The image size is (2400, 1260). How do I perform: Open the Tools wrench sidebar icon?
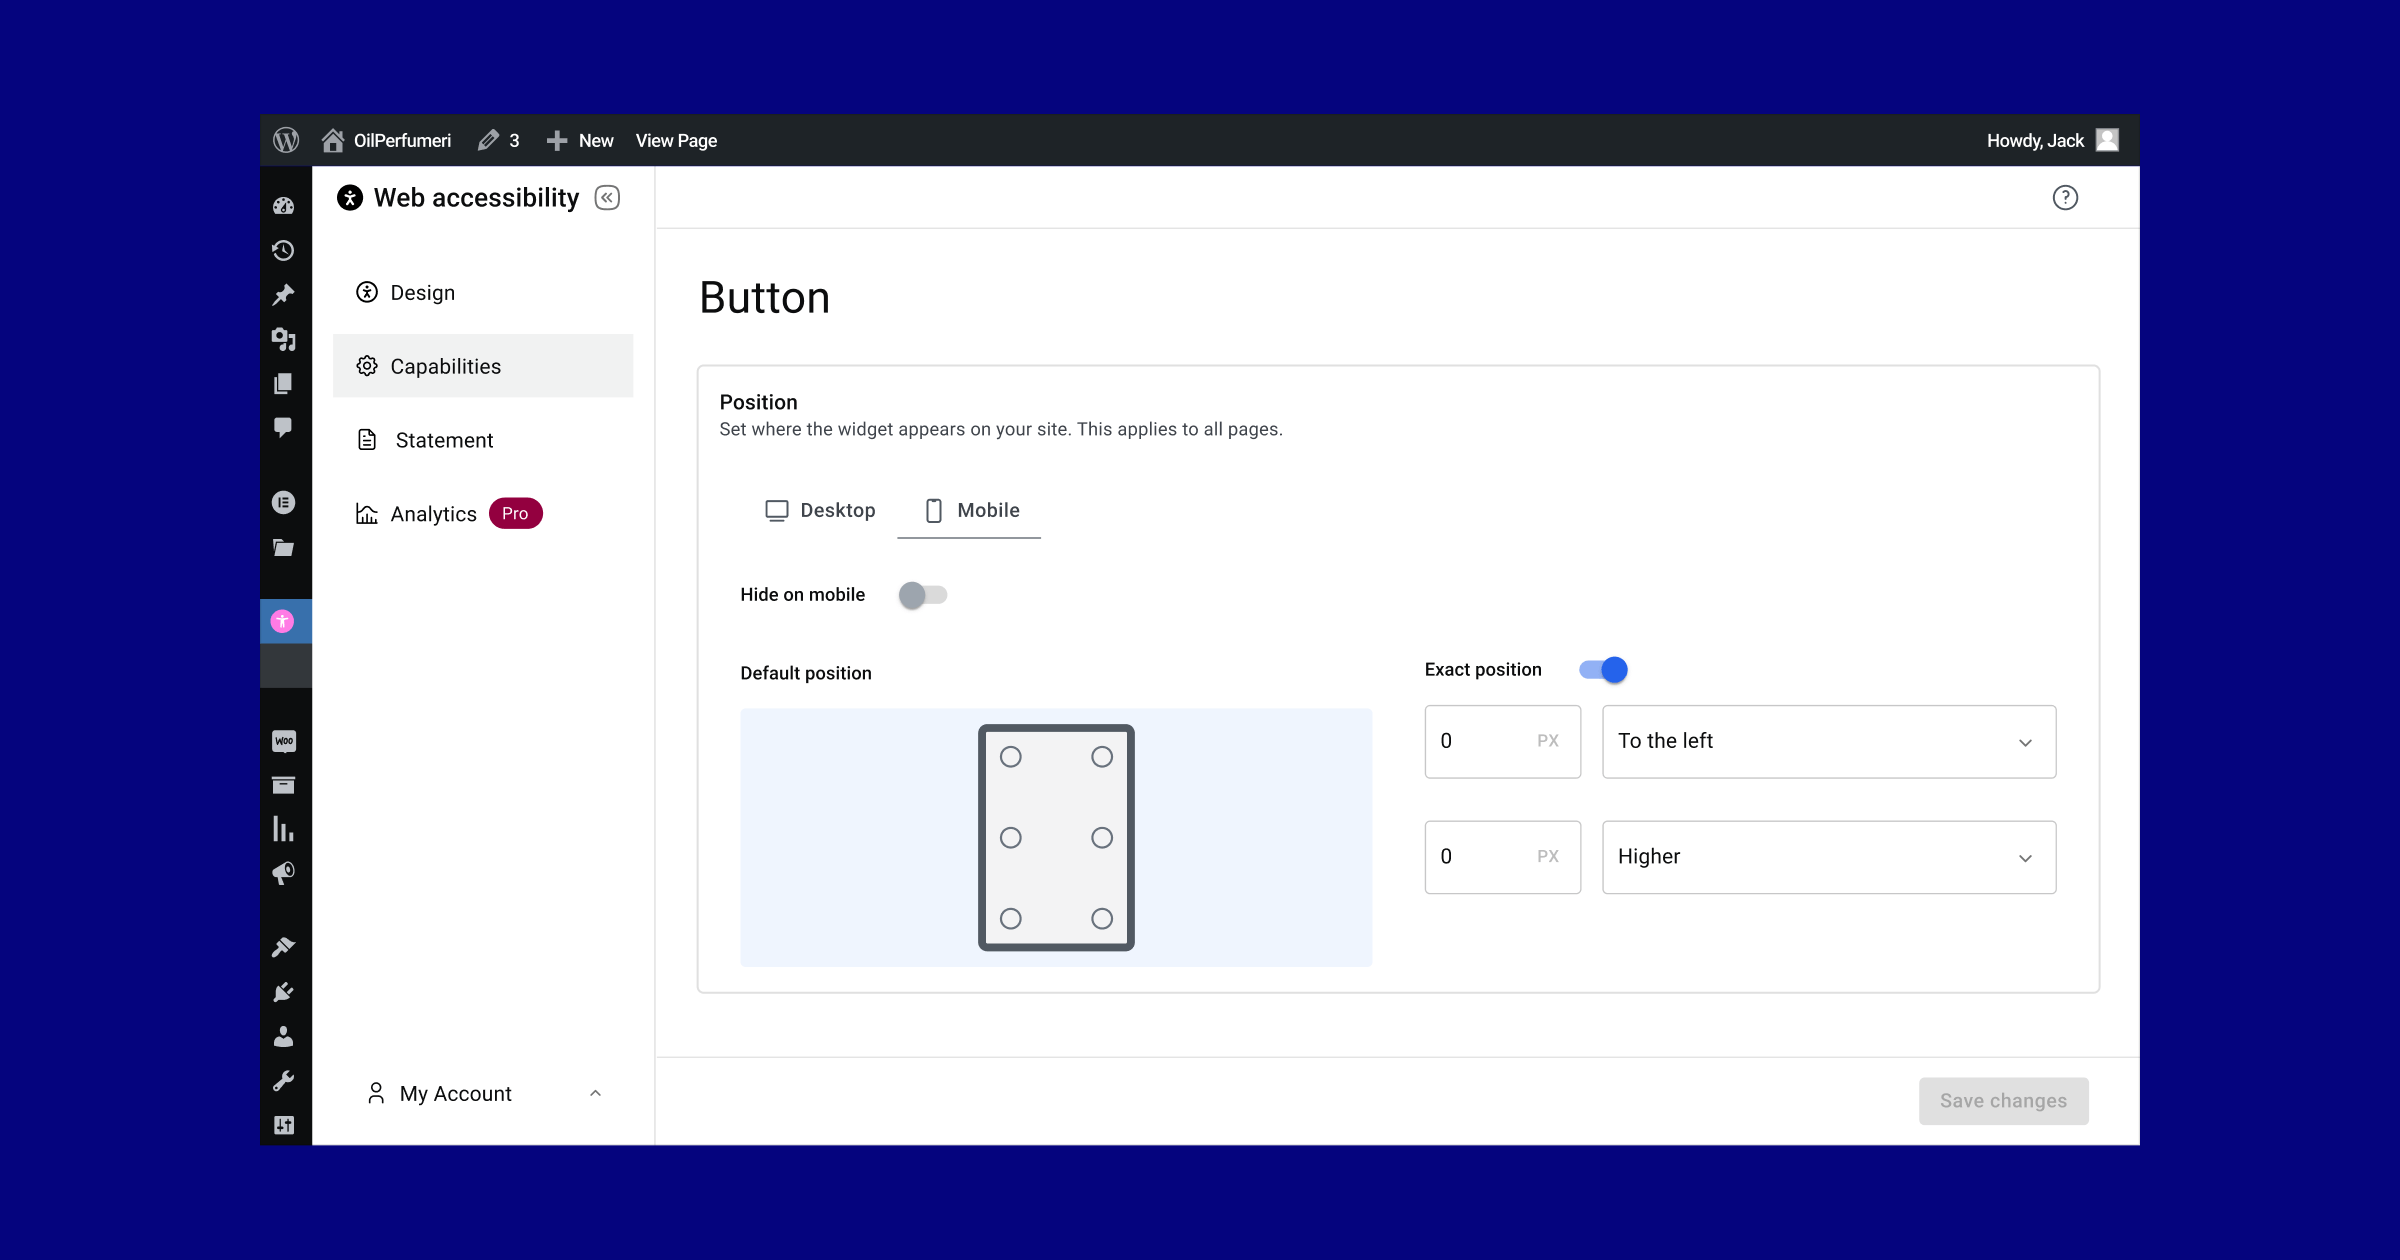pos(284,1081)
